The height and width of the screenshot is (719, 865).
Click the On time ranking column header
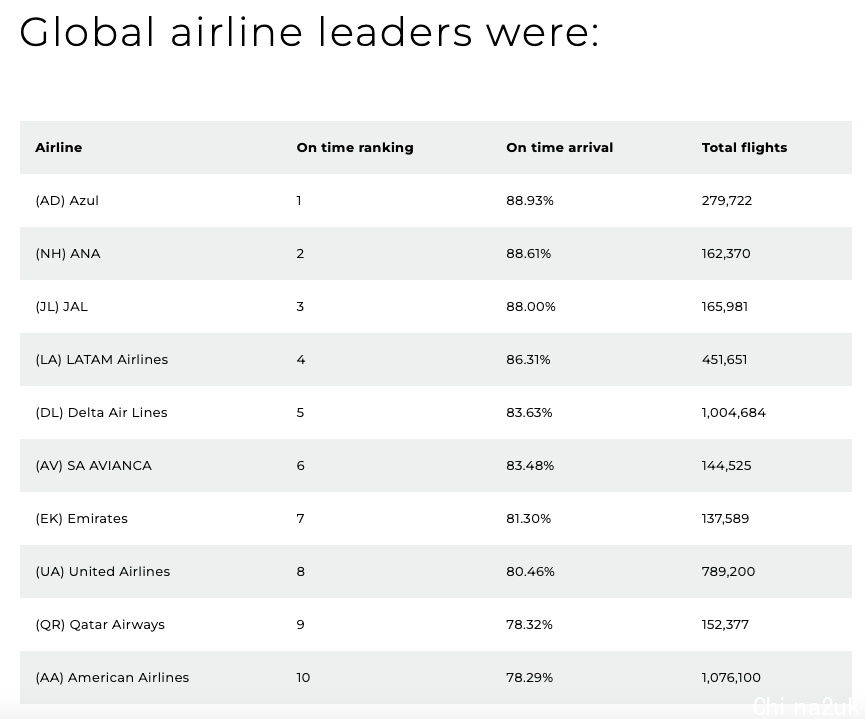pos(355,147)
